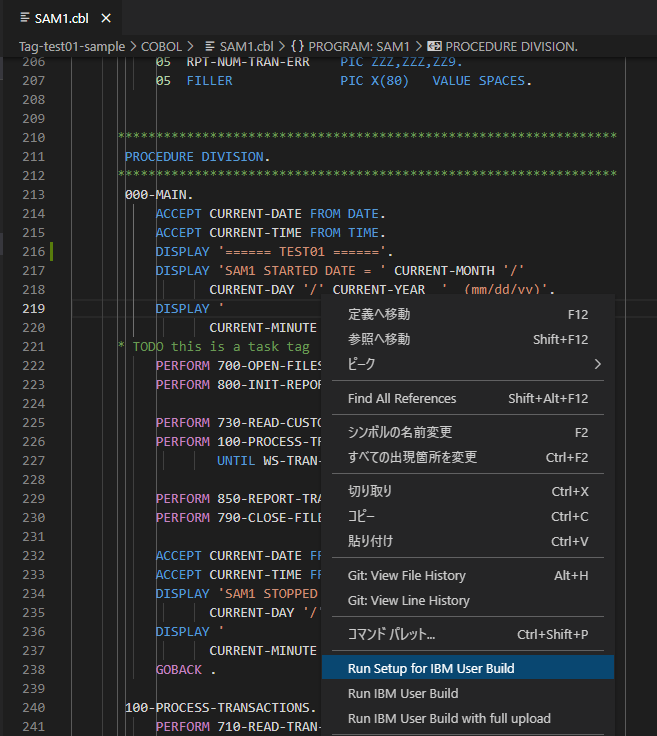Choose コピー from context menu
Viewport: 657px width, 736px height.
468,516
